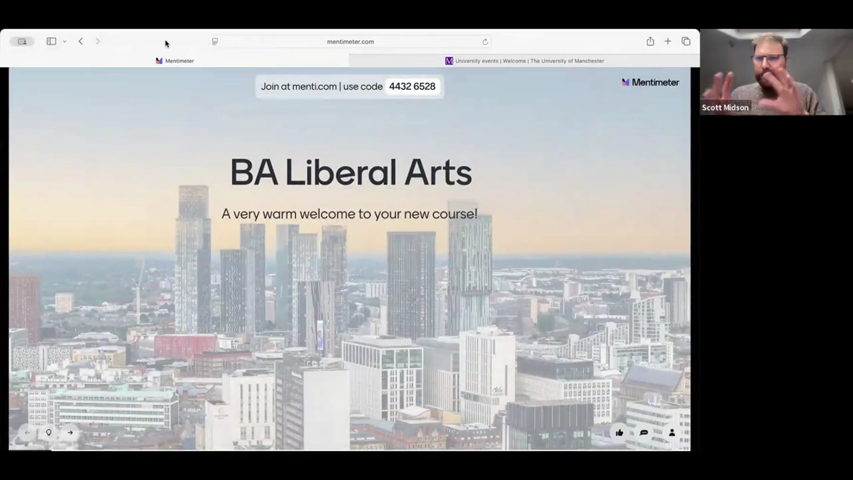The width and height of the screenshot is (853, 480).
Task: Go forward to the next page
Action: pos(98,41)
